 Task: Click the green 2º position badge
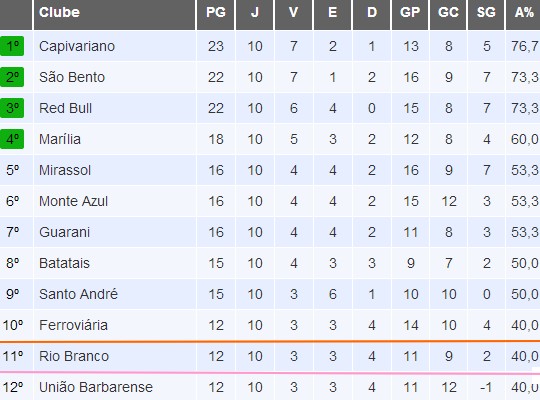point(12,77)
